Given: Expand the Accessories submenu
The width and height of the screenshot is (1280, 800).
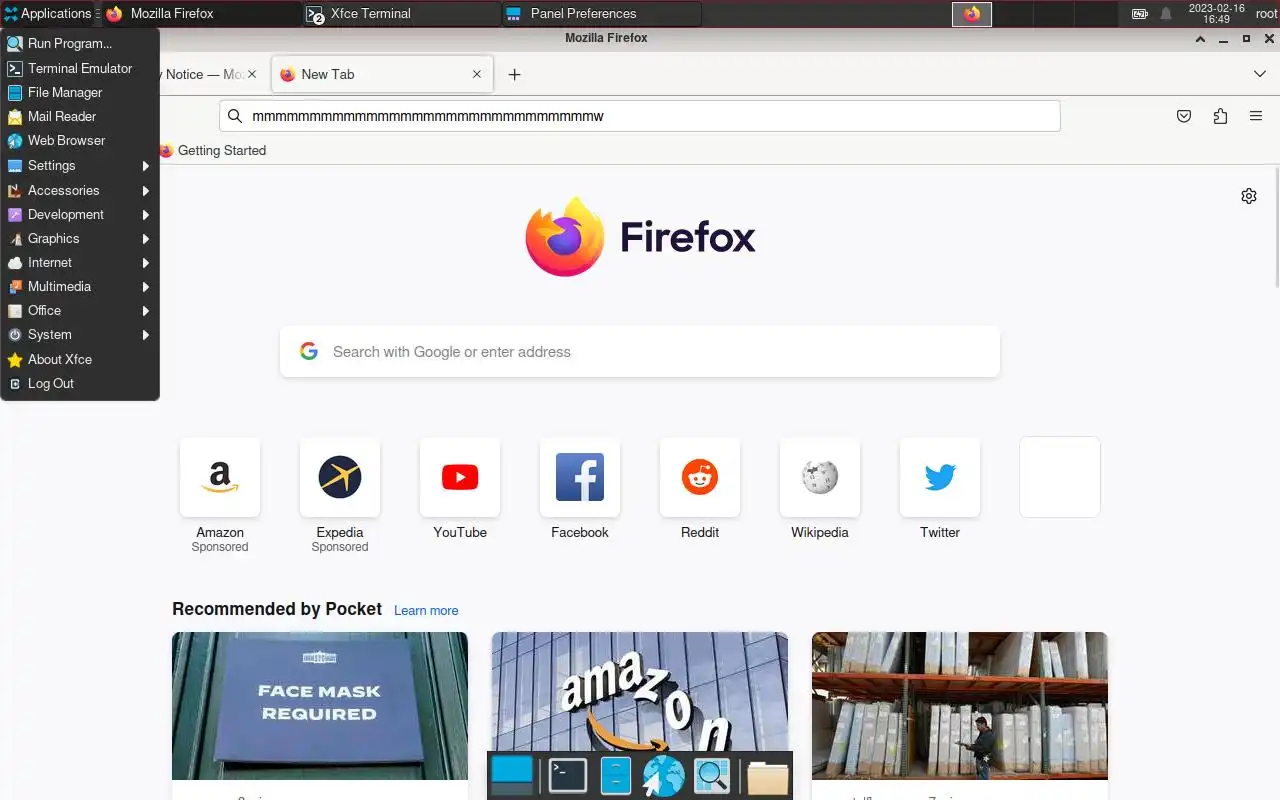Looking at the screenshot, I should 80,190.
